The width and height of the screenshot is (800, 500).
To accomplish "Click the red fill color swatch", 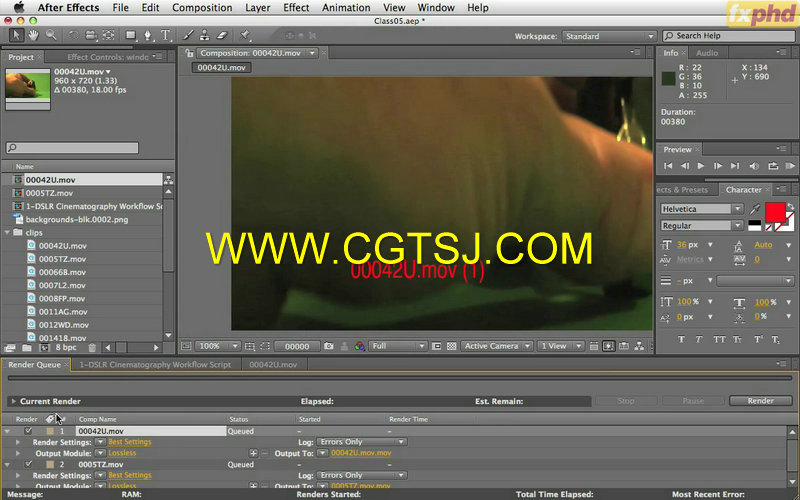I will [x=775, y=212].
